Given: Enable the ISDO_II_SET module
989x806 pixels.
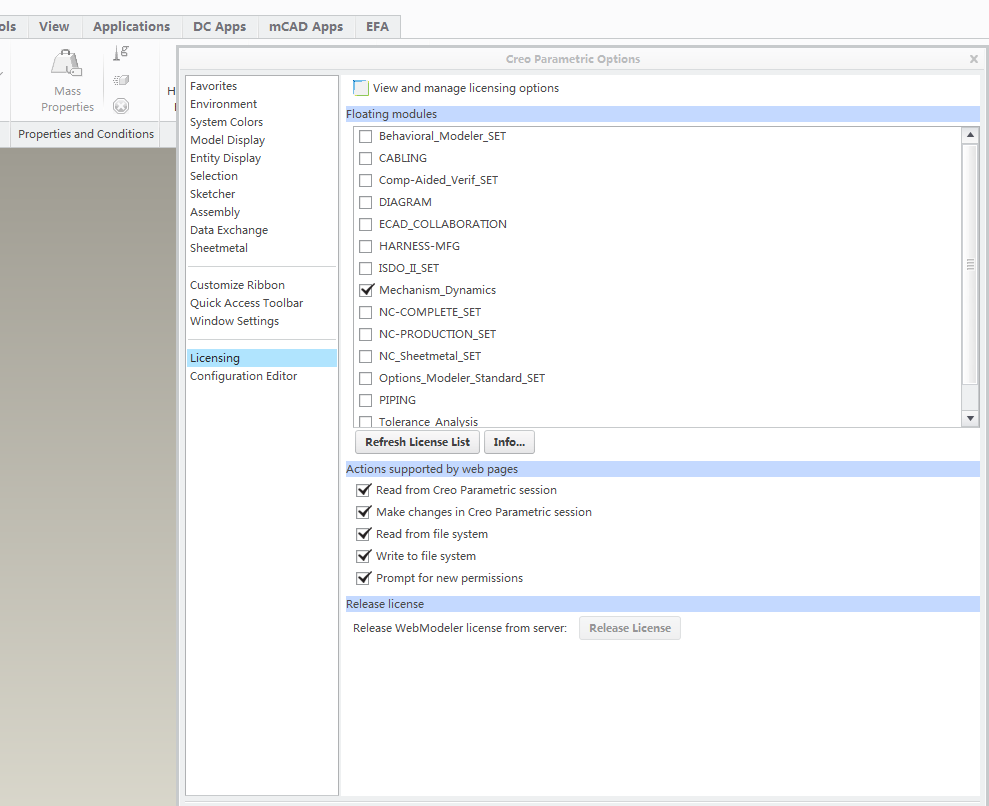Looking at the screenshot, I should coord(365,269).
